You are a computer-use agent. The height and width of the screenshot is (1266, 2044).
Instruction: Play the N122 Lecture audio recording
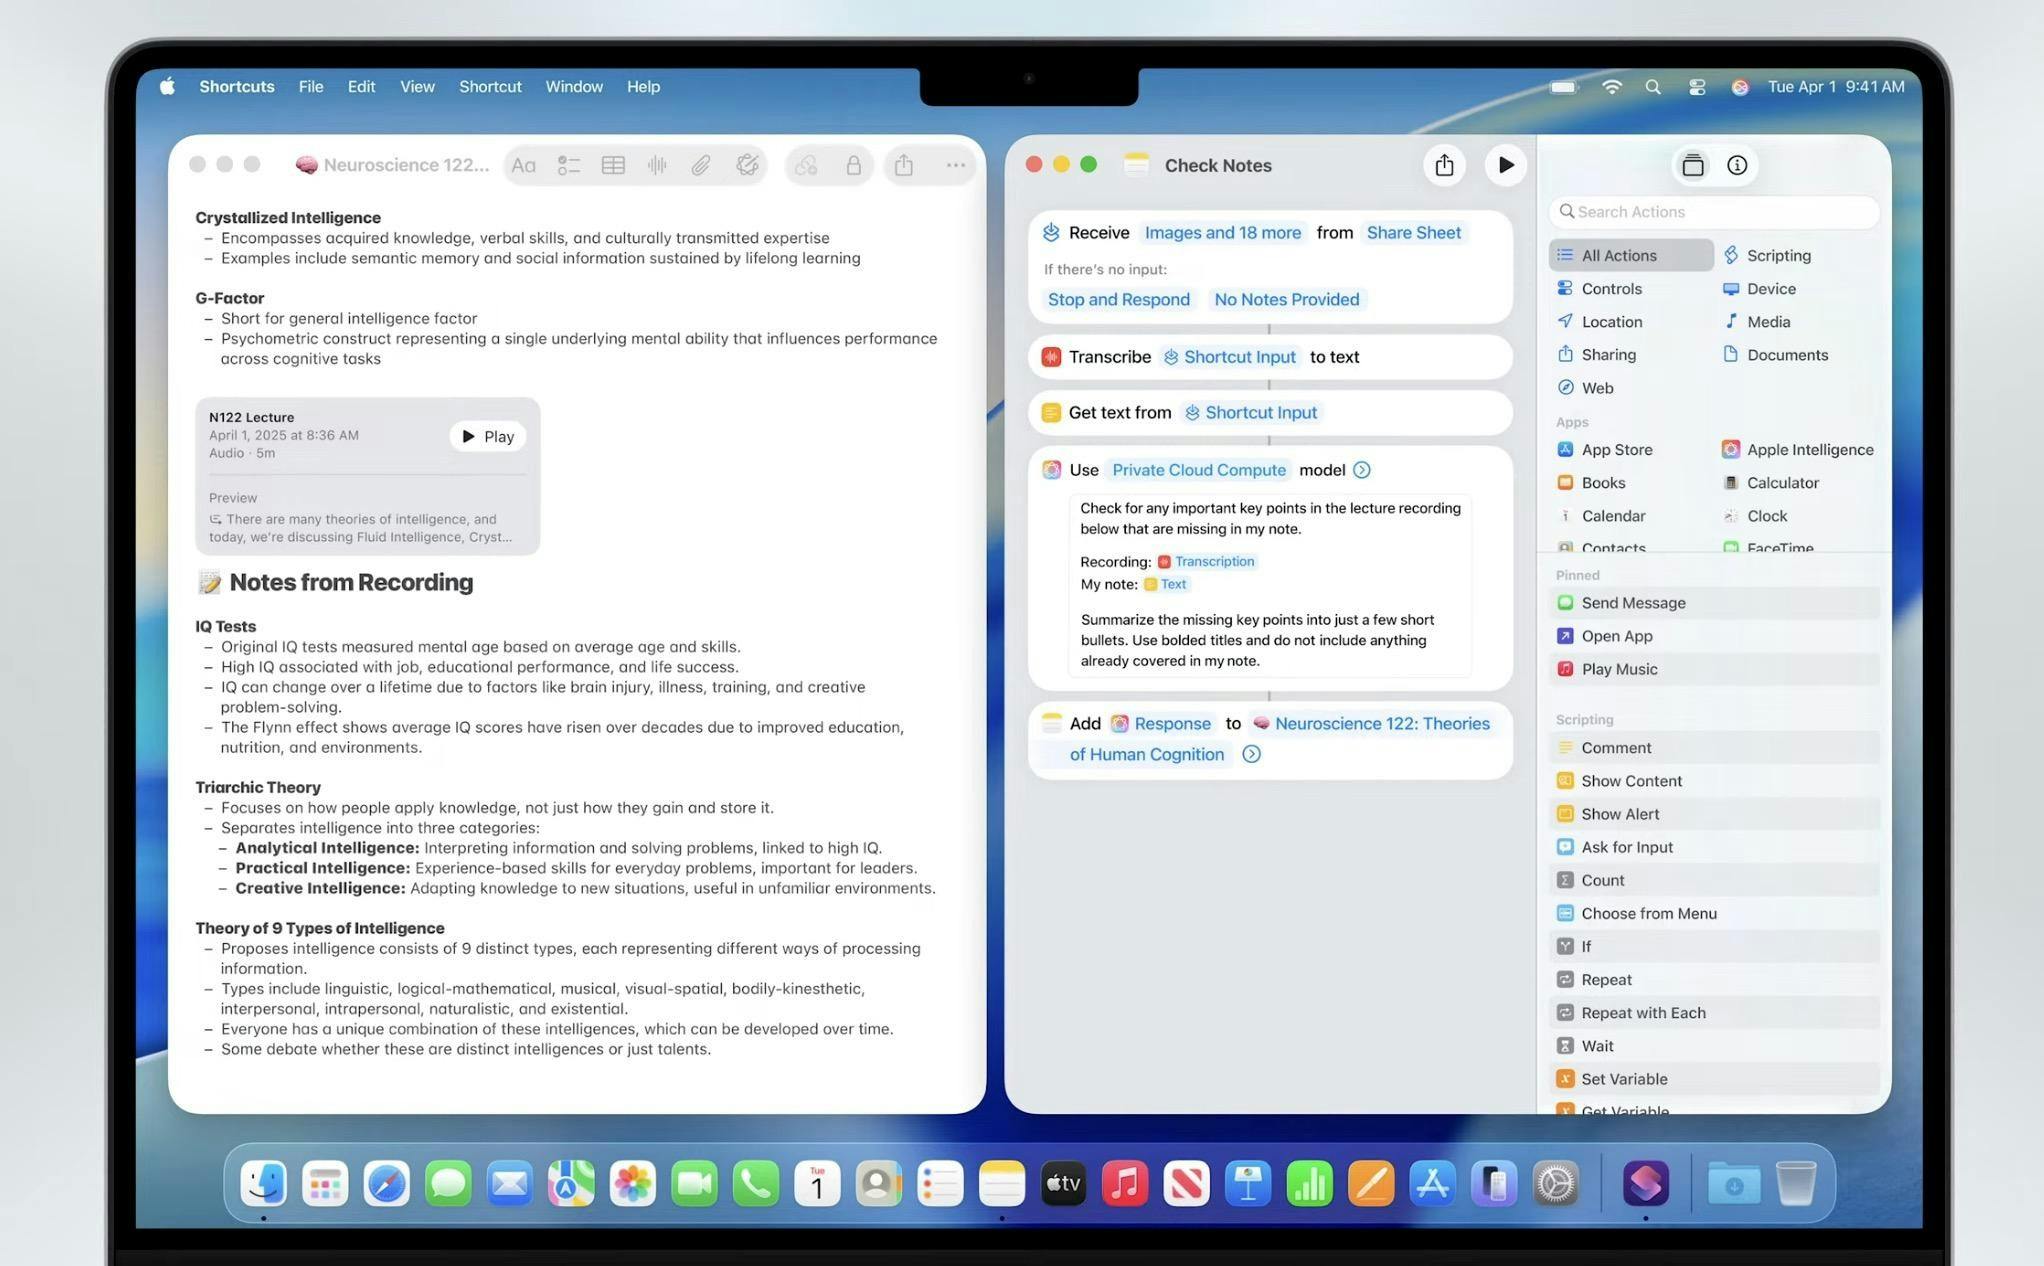[487, 436]
